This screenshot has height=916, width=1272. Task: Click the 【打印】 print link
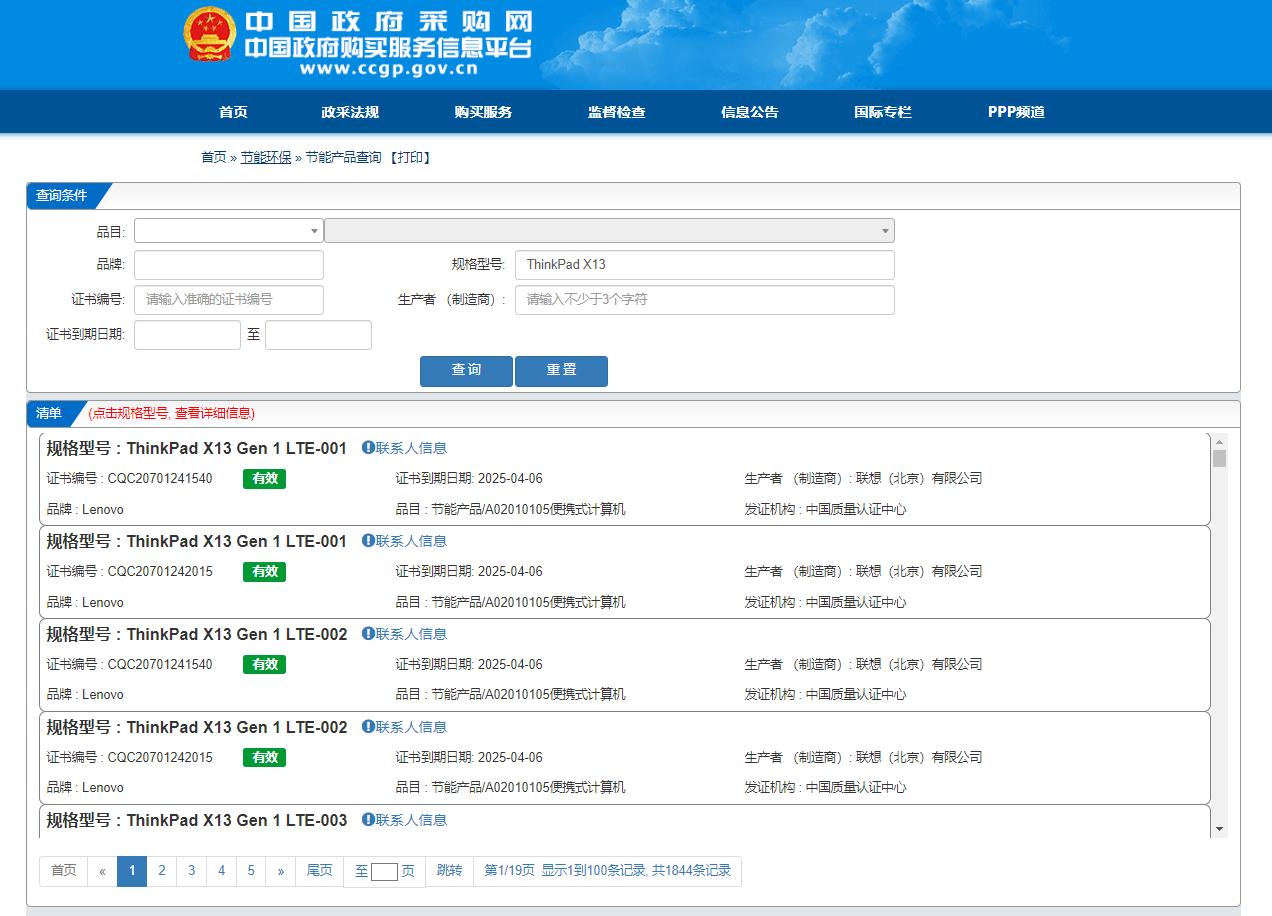point(410,158)
